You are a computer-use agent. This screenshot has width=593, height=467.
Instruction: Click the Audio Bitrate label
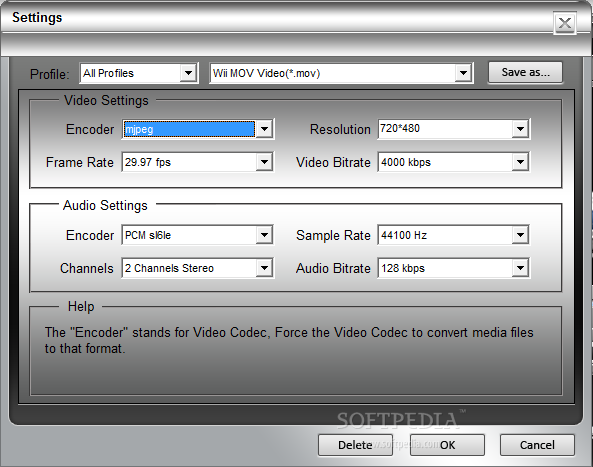pos(333,268)
